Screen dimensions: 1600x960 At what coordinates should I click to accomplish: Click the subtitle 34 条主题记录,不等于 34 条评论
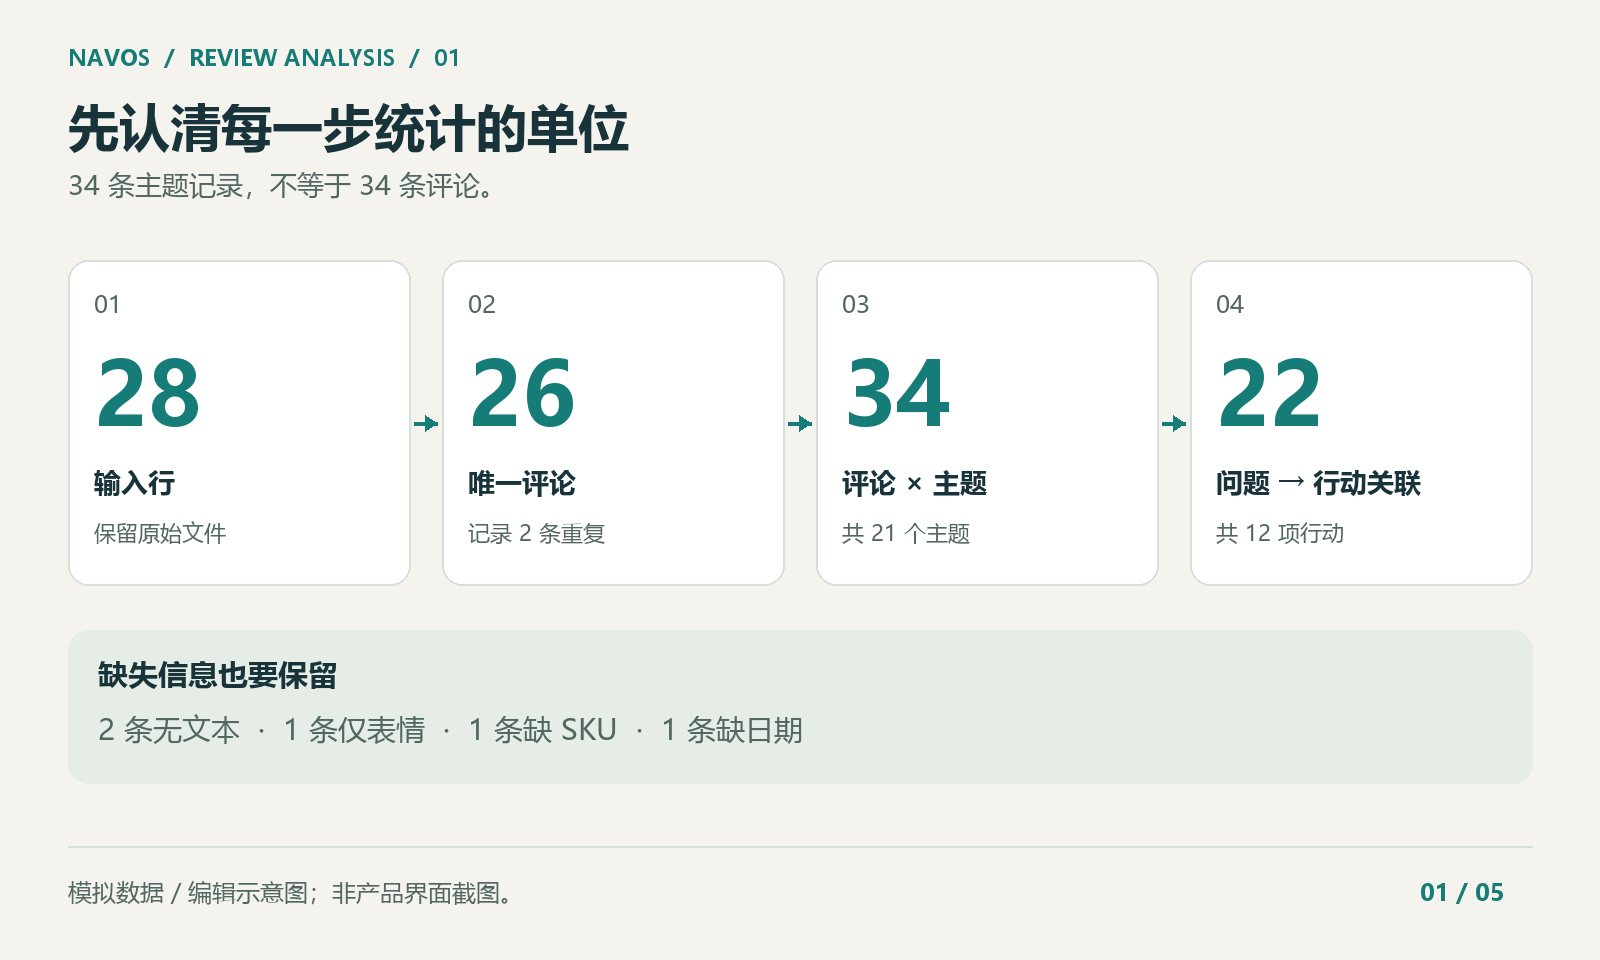tap(282, 186)
